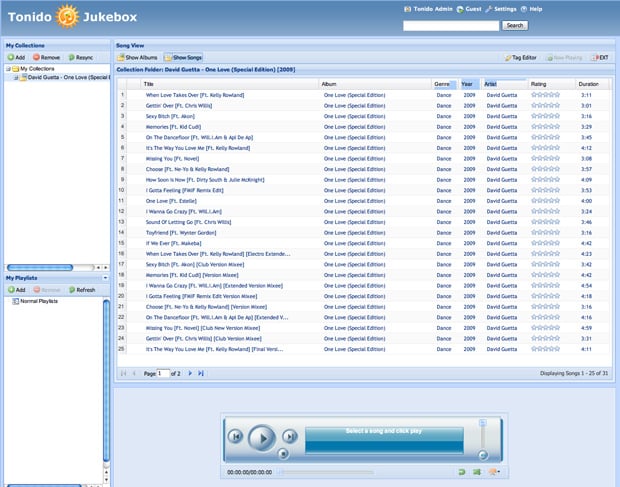Click rating stars for 'Sexy Bitch [Ft. Akon]' row 3

coord(546,116)
